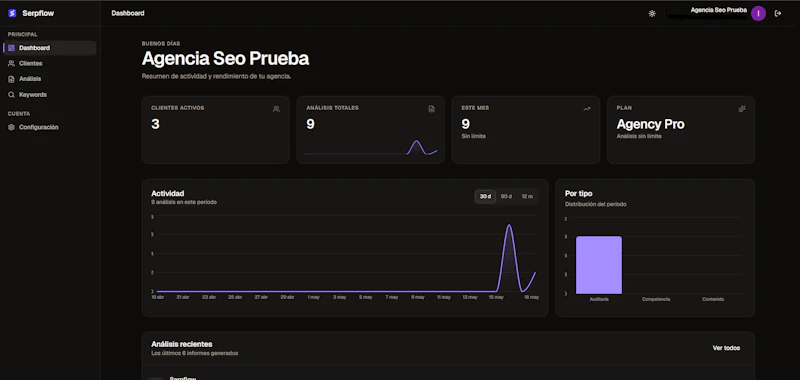Click the Contenido axis label
800x380 pixels.
click(x=713, y=299)
